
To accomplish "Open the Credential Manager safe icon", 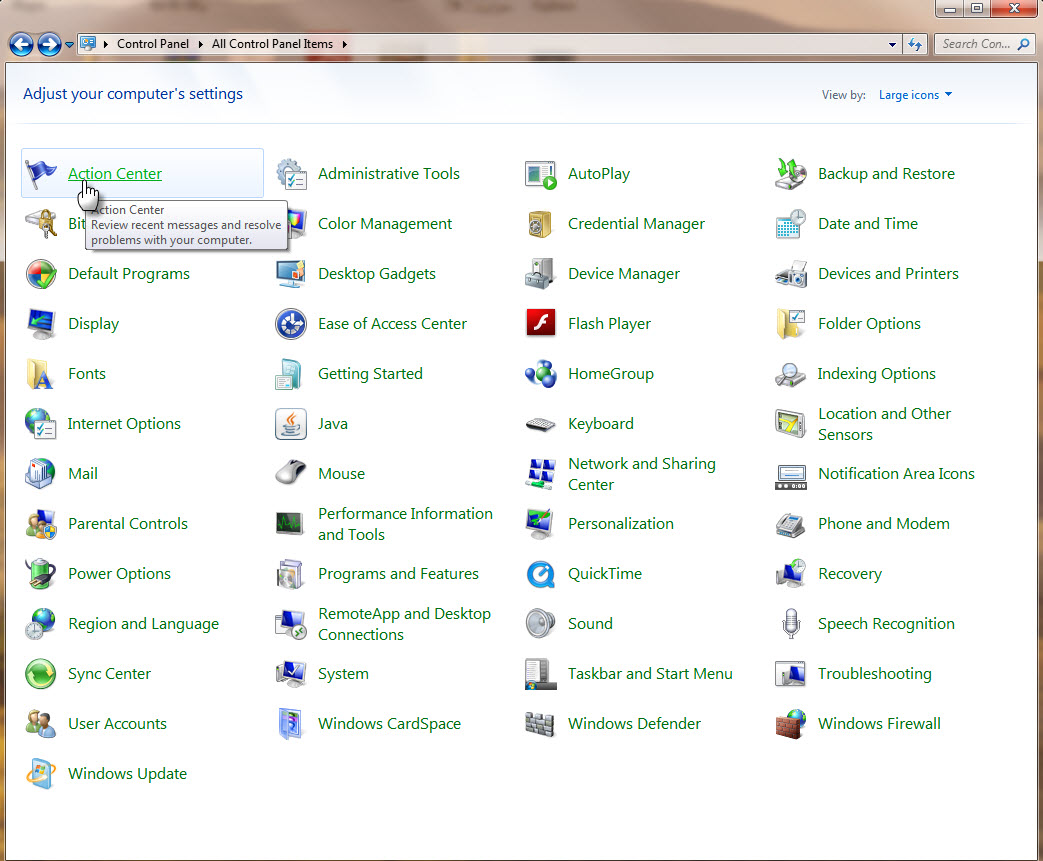I will coord(541,224).
